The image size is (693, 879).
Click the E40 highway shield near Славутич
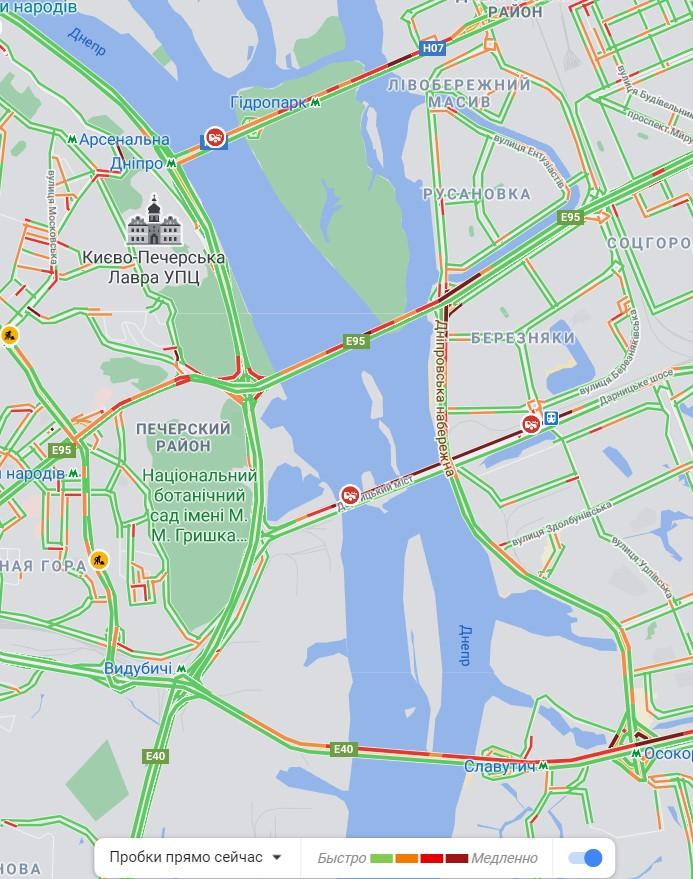(x=343, y=749)
